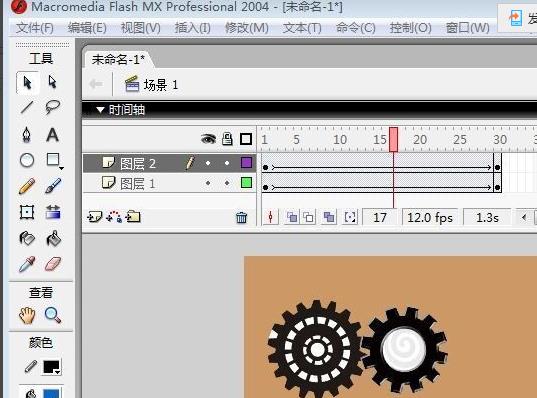
Task: Select the Pen tool
Action: (27, 134)
